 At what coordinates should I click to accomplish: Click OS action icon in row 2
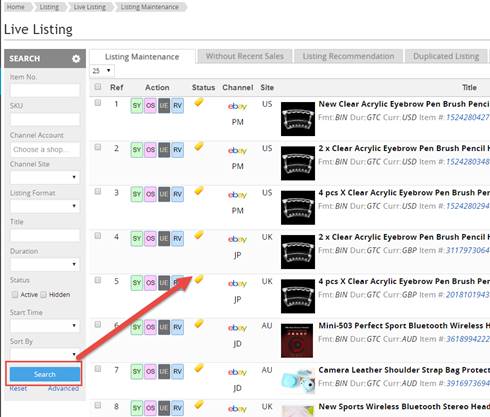point(150,150)
